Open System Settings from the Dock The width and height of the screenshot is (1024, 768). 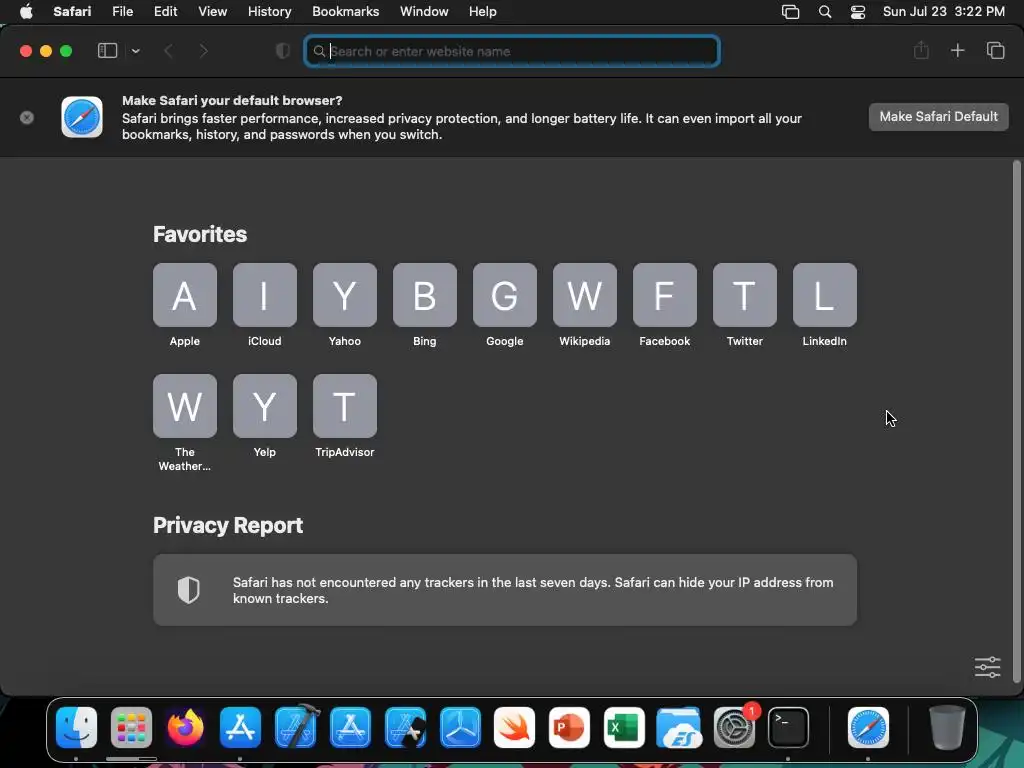pos(734,728)
